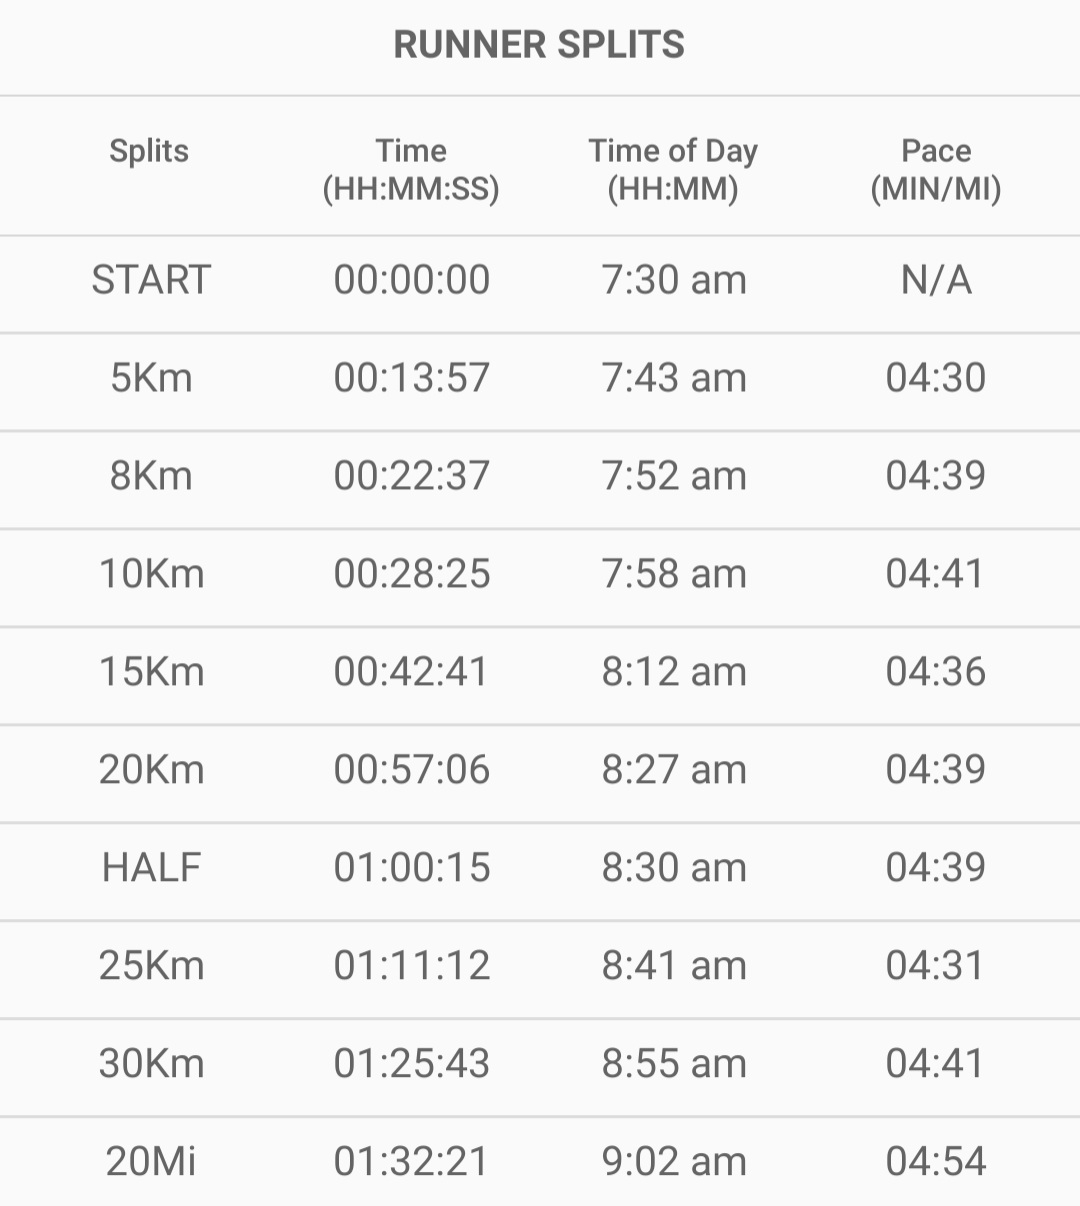Click the 00:42:41 time cell
Screen dimensions: 1080x1206
pyautogui.click(x=412, y=672)
